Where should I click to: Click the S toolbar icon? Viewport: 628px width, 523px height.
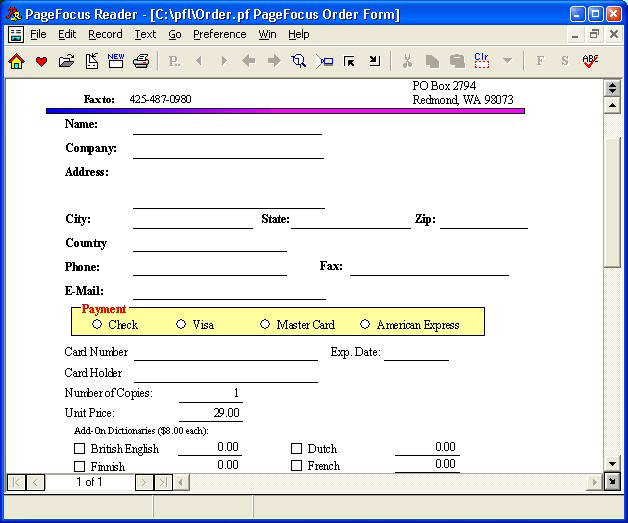565,61
